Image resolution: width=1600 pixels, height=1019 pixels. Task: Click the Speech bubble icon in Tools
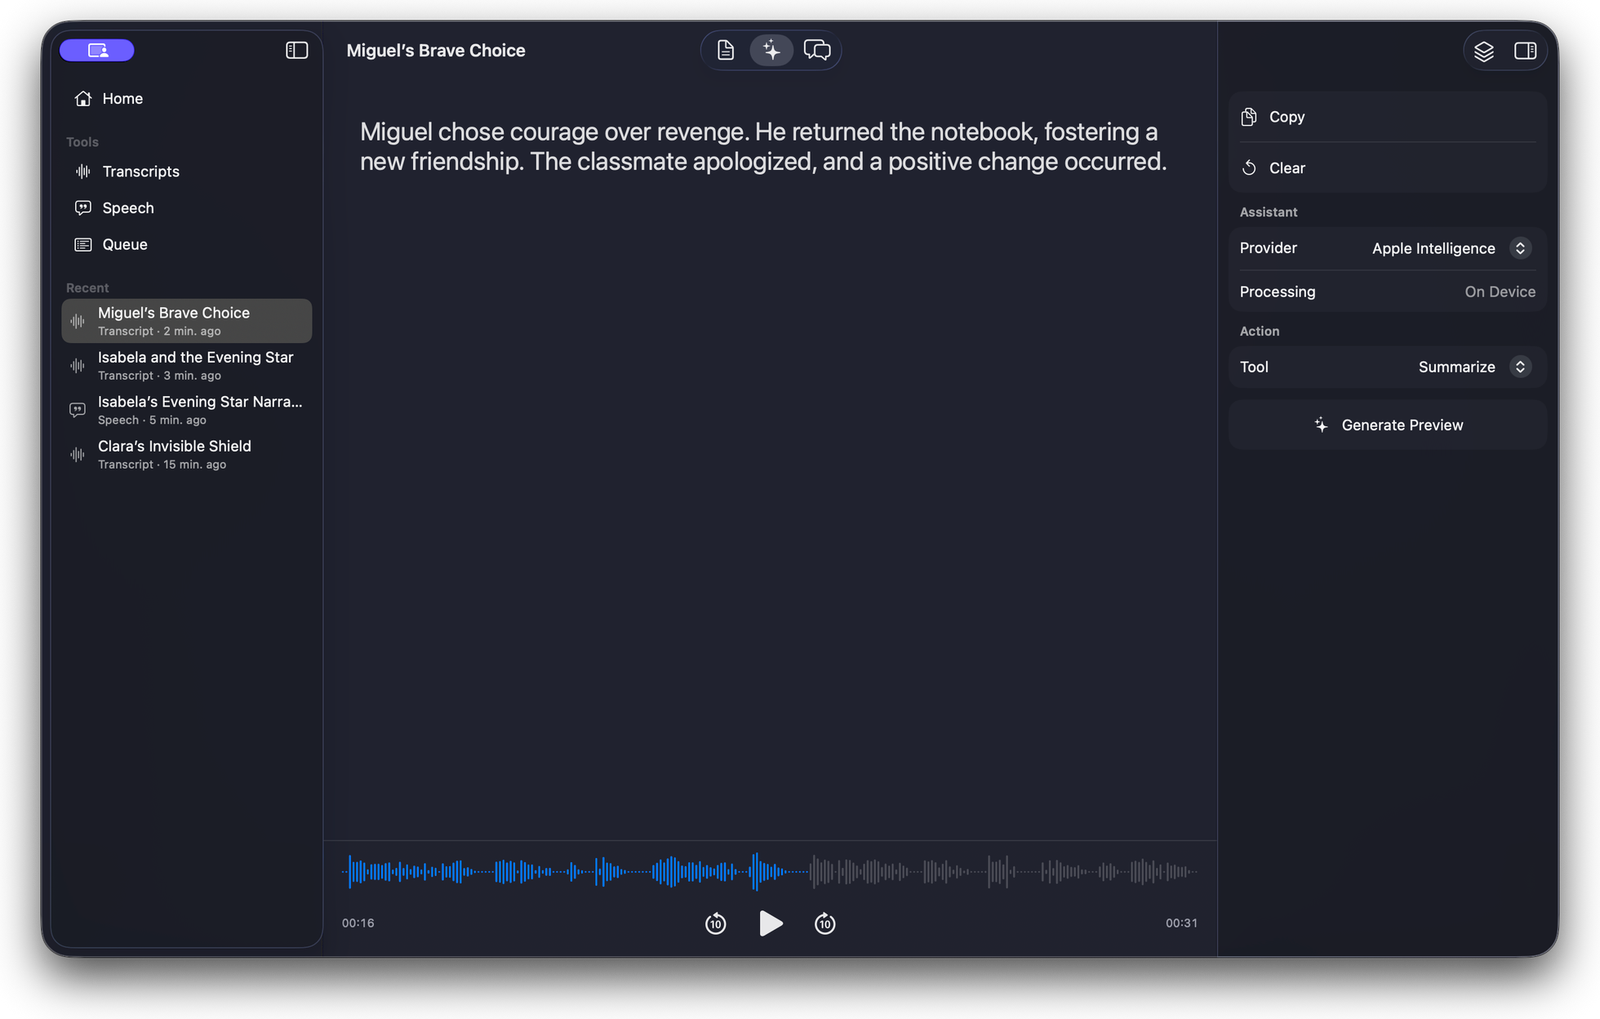(x=83, y=208)
